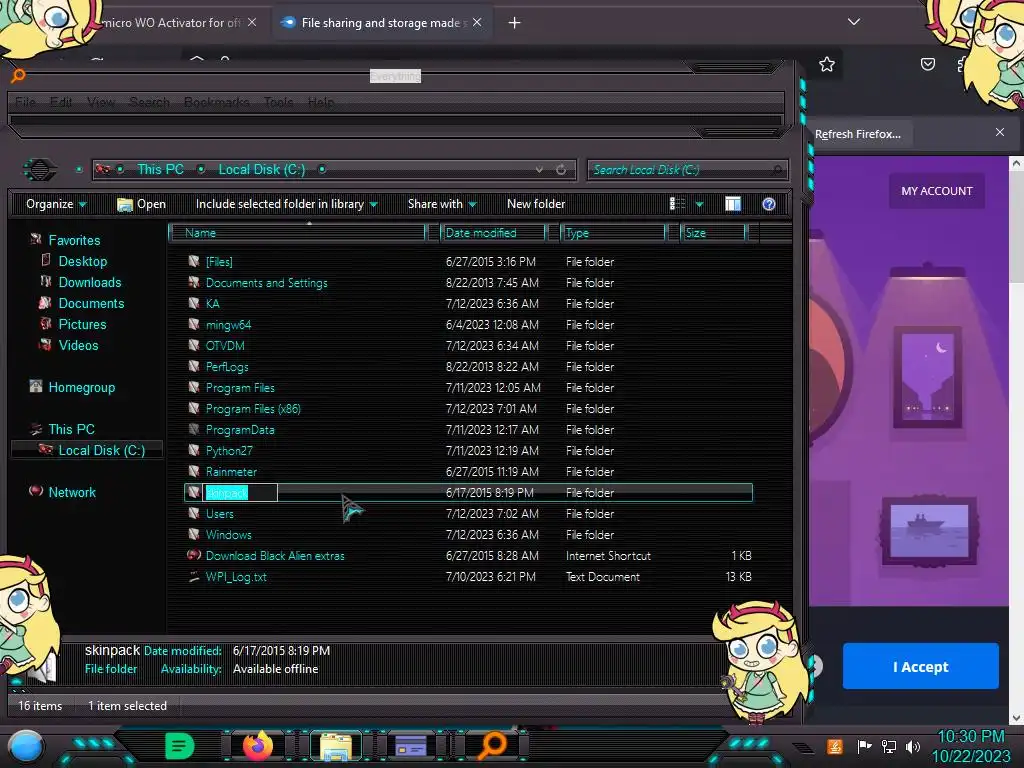Open the Edit menu in Everything
The image size is (1024, 768).
coord(61,103)
